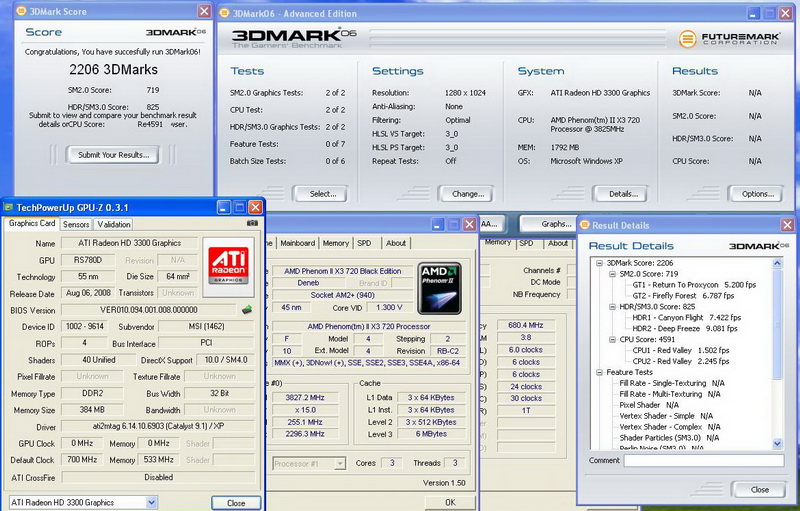Select CPU2 - Red Valley 2.245 fps

681,361
